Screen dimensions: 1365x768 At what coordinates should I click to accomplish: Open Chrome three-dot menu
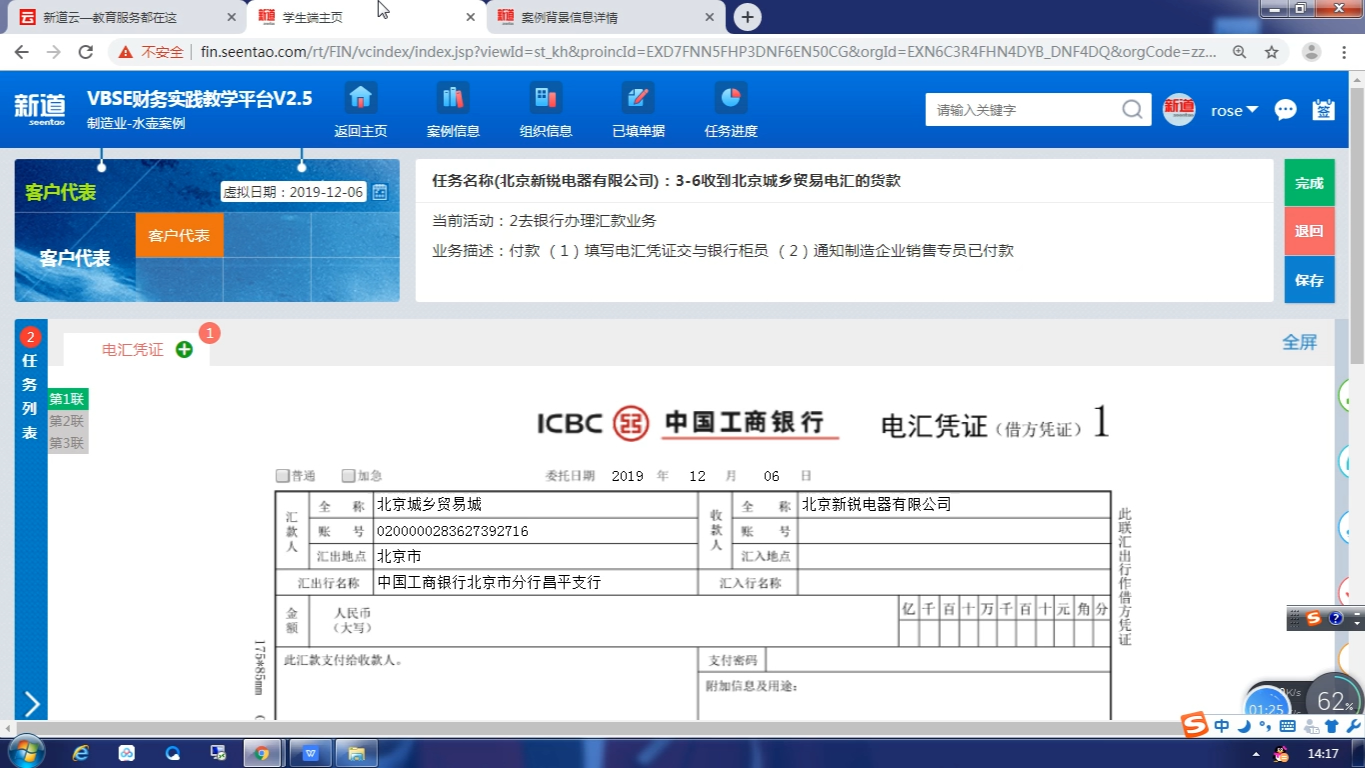coord(1344,52)
